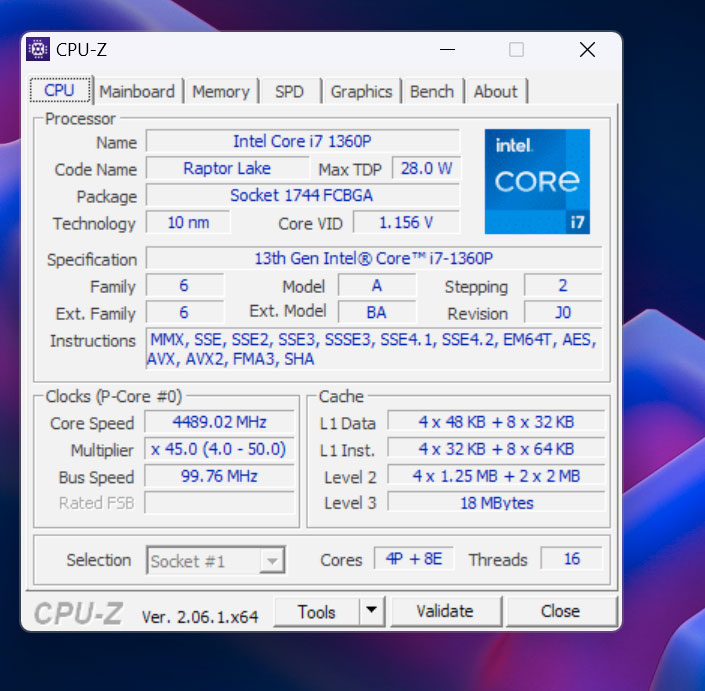Click the Tools button
Screen dimensions: 705x691
[317, 611]
